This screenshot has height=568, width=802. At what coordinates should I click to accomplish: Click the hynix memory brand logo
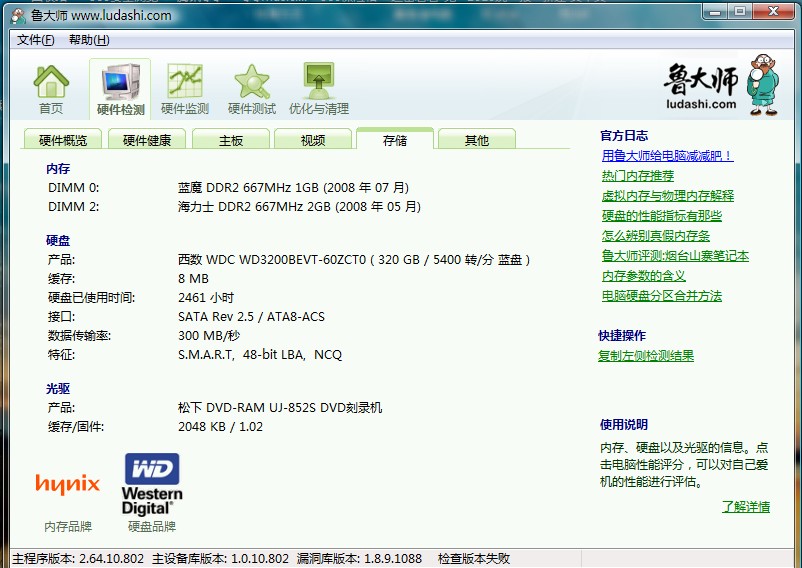point(68,483)
